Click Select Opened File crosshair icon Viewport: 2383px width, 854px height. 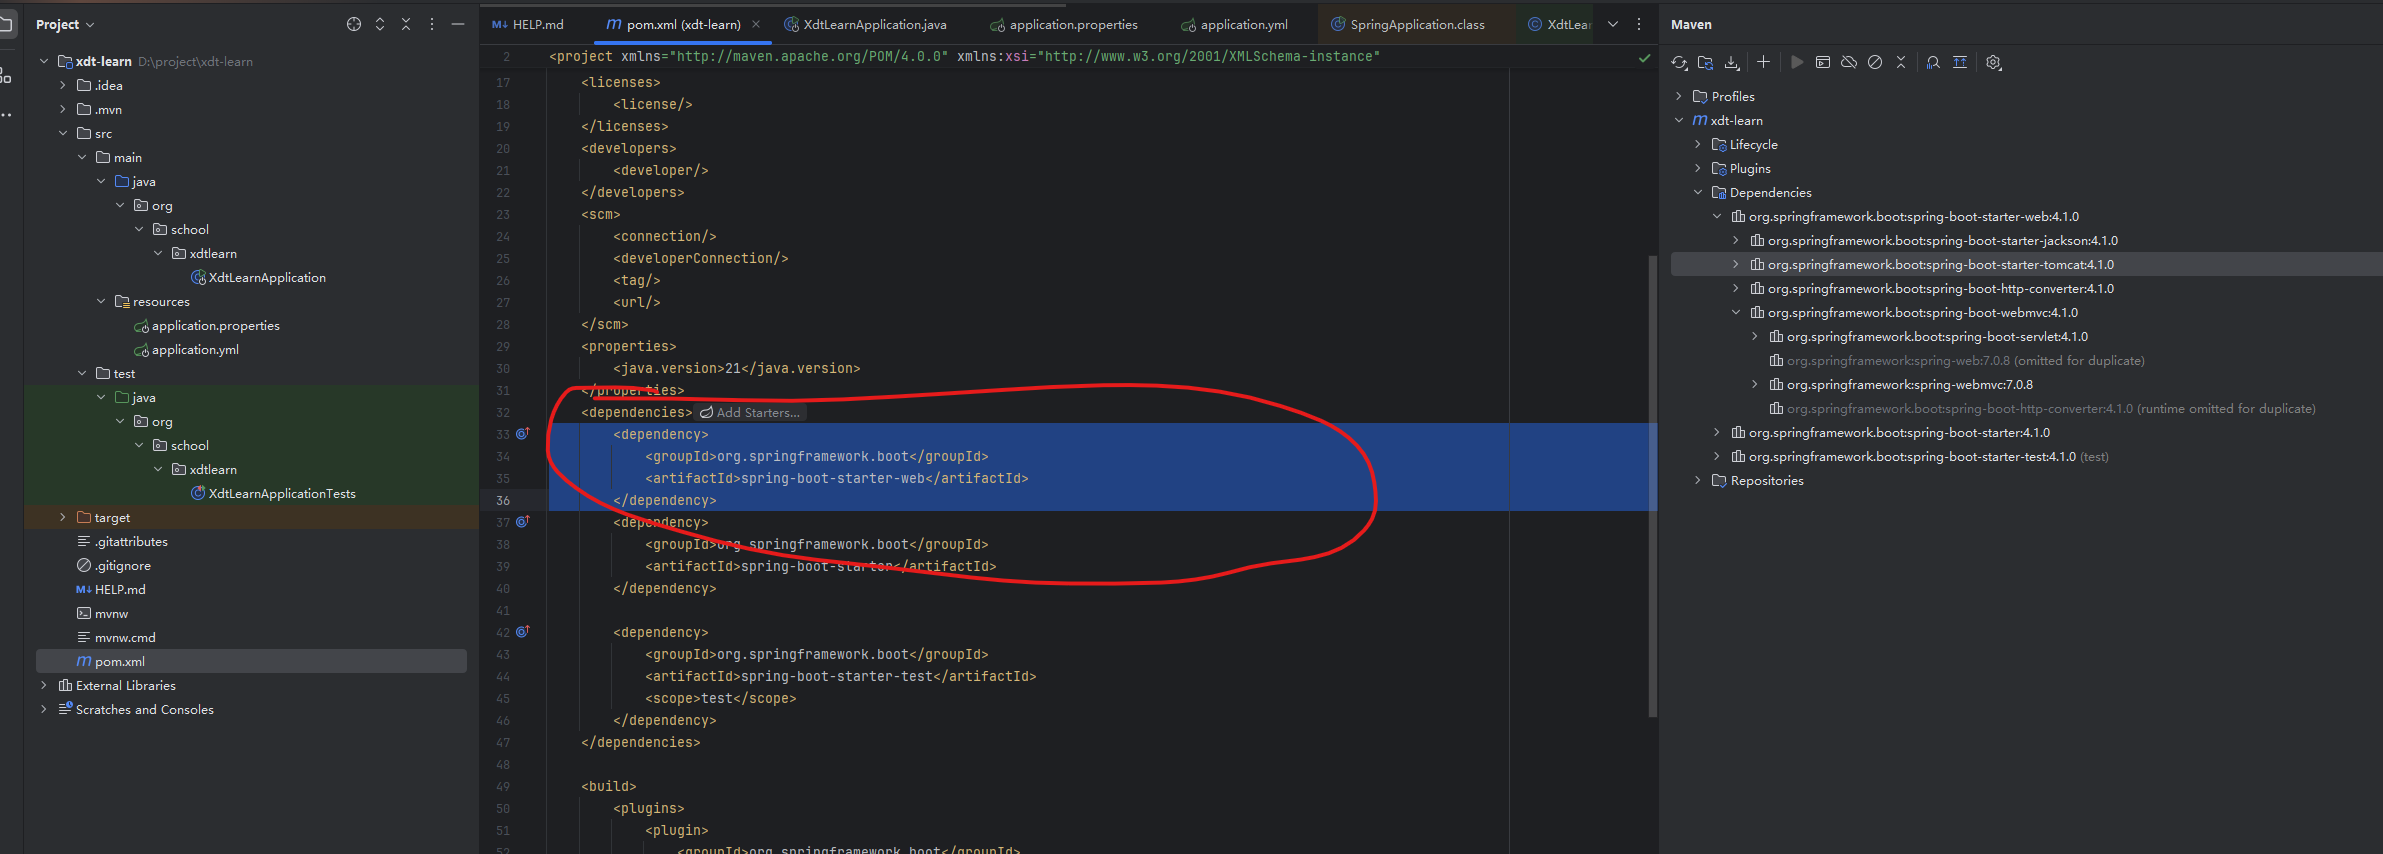pyautogui.click(x=354, y=24)
